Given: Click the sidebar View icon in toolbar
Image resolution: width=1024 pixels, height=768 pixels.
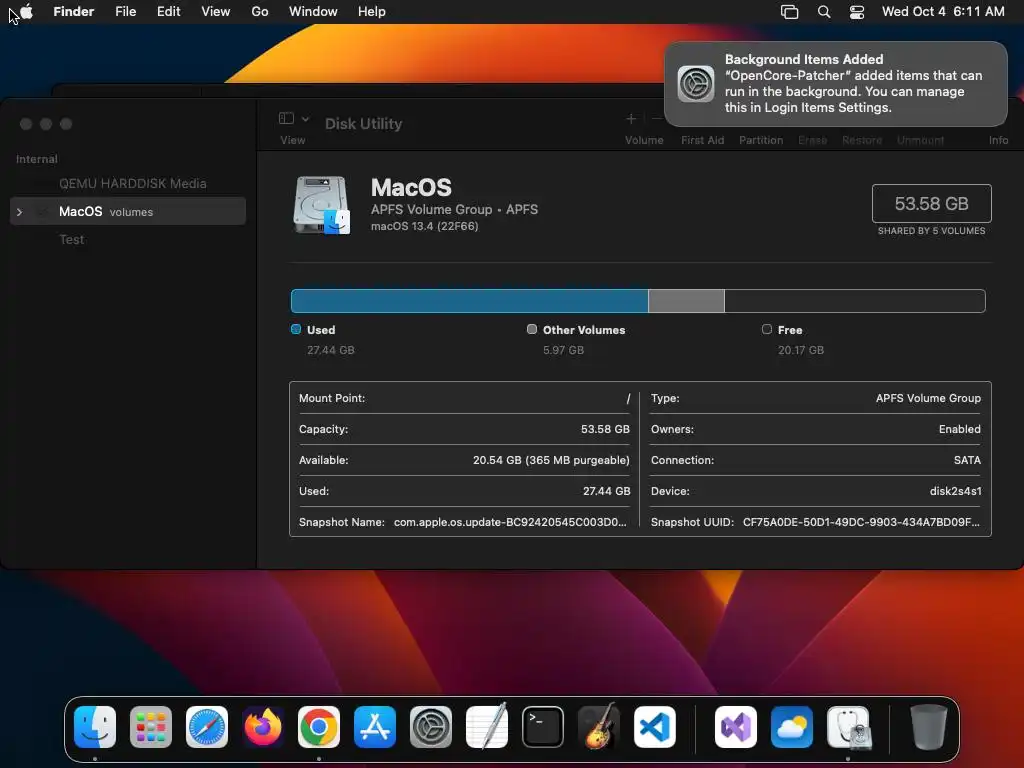Looking at the screenshot, I should click(x=286, y=118).
